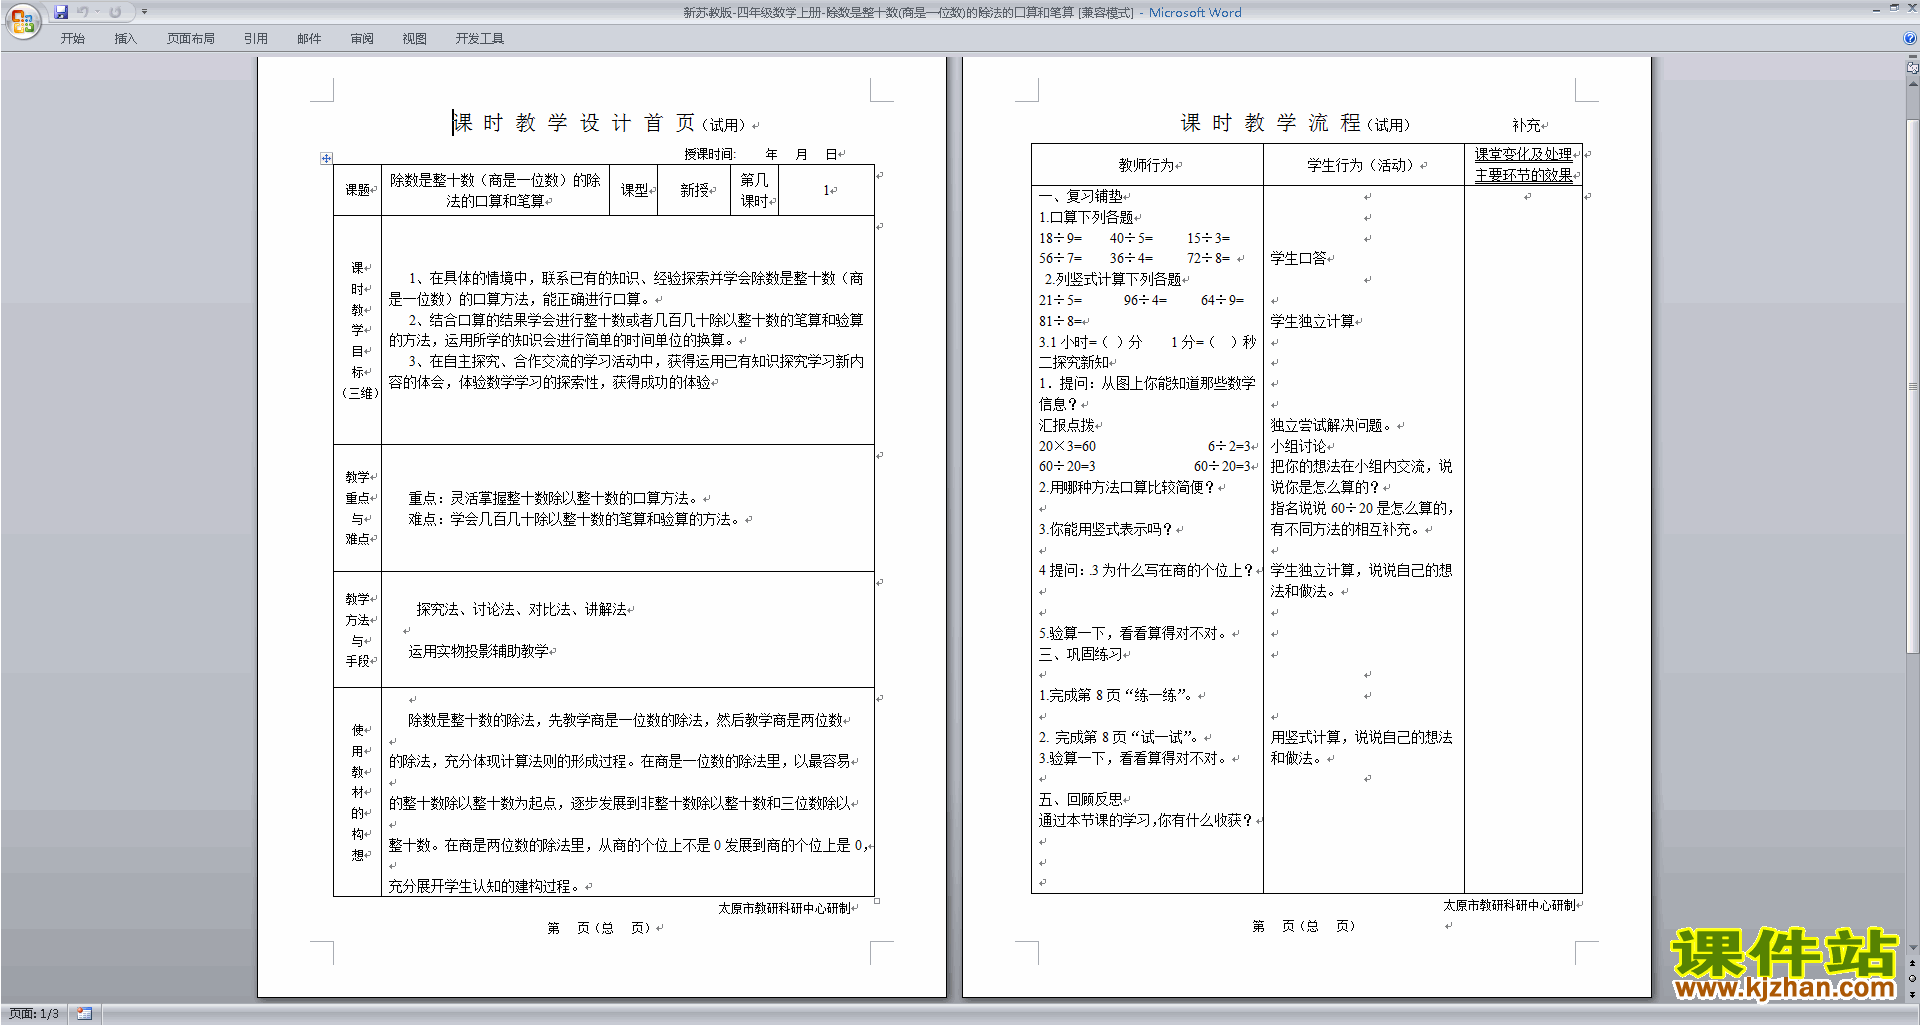1920x1025 pixels.
Task: Click the vertical scrollbar up arrow
Action: pyautogui.click(x=1913, y=83)
